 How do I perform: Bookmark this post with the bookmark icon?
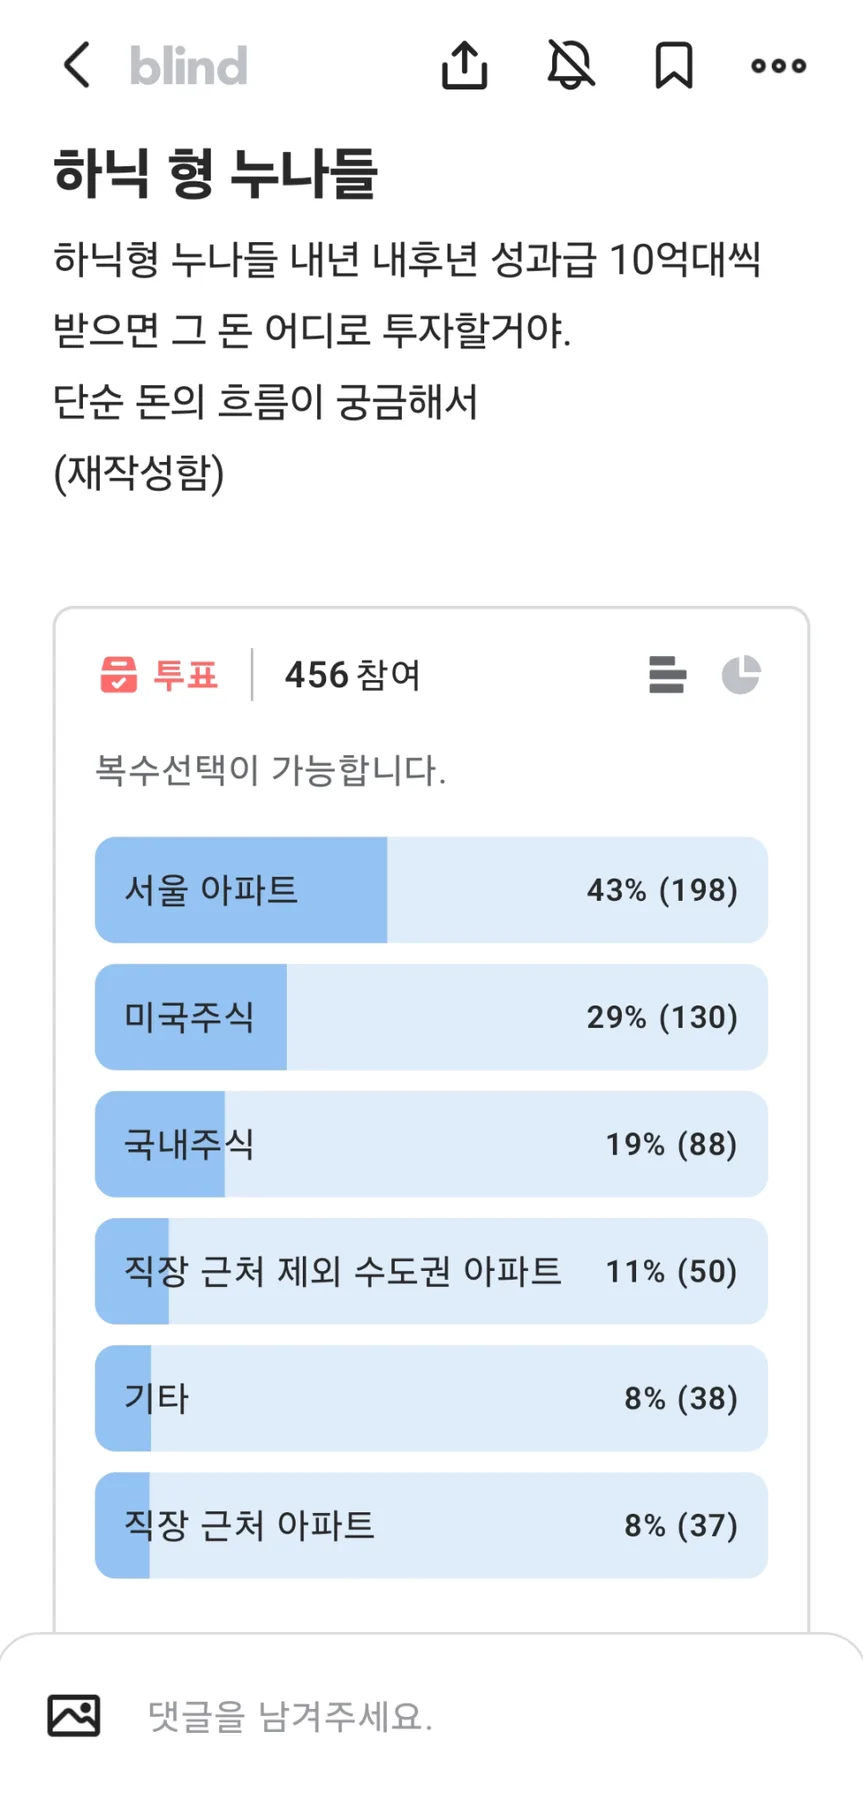(674, 66)
